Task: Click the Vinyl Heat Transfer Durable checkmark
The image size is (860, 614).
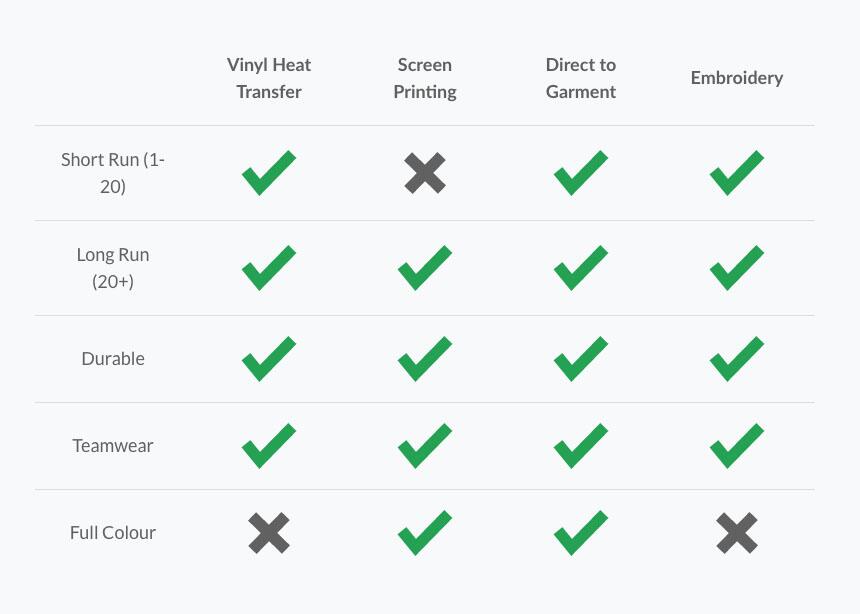Action: pyautogui.click(x=268, y=359)
